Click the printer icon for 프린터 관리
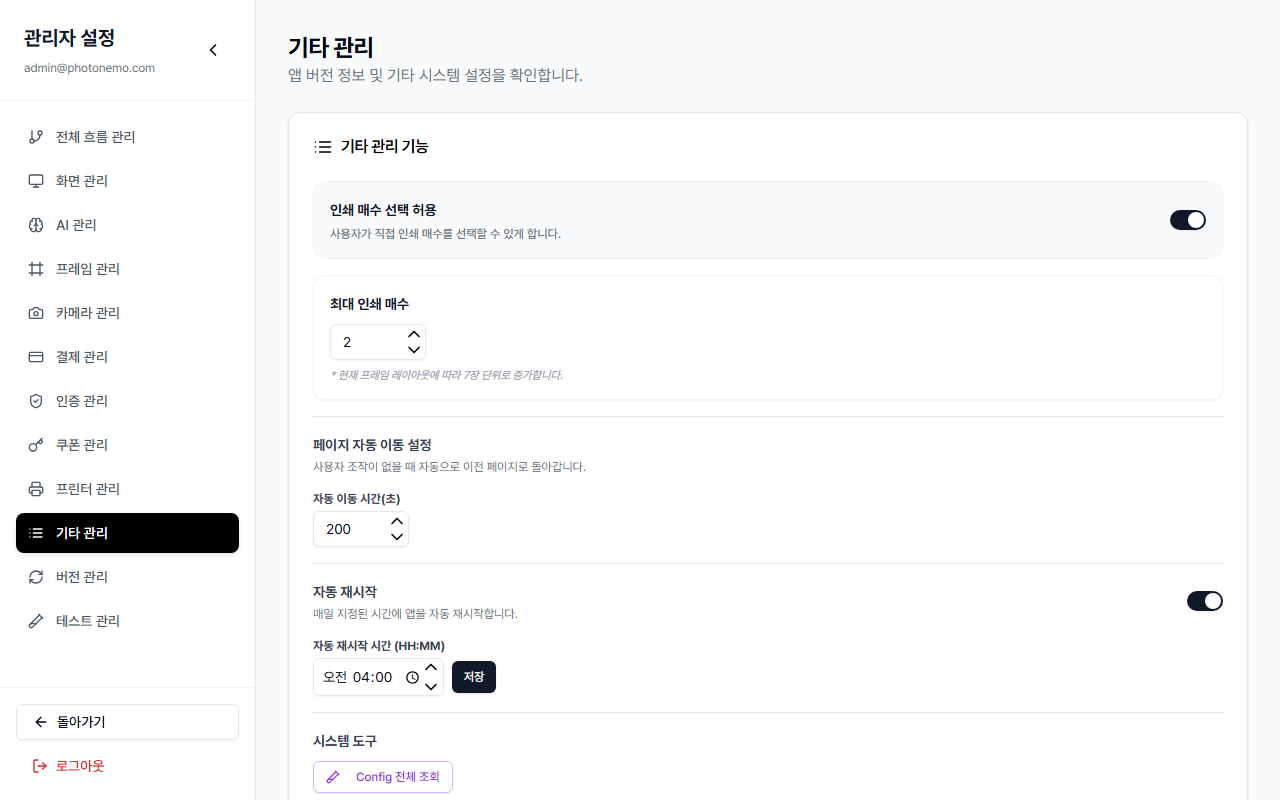Viewport: 1280px width, 800px height. point(36,489)
